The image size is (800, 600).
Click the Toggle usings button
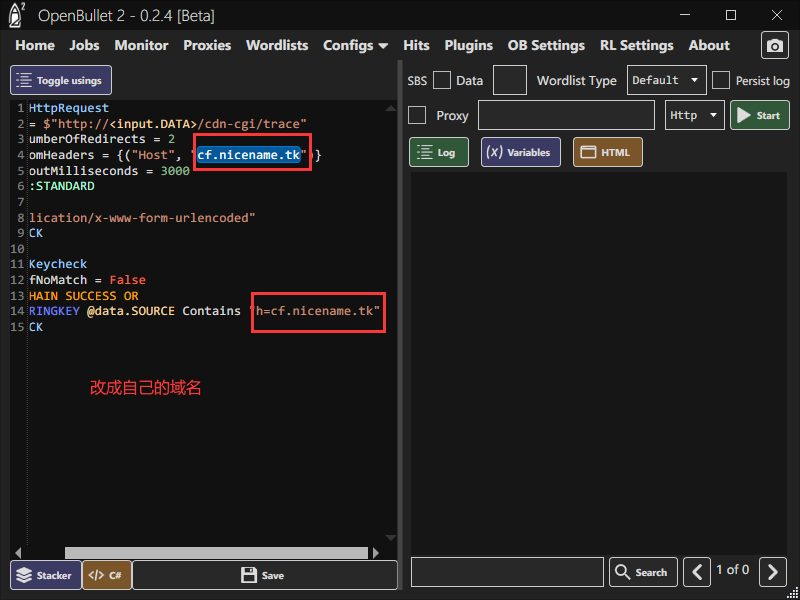click(x=62, y=80)
